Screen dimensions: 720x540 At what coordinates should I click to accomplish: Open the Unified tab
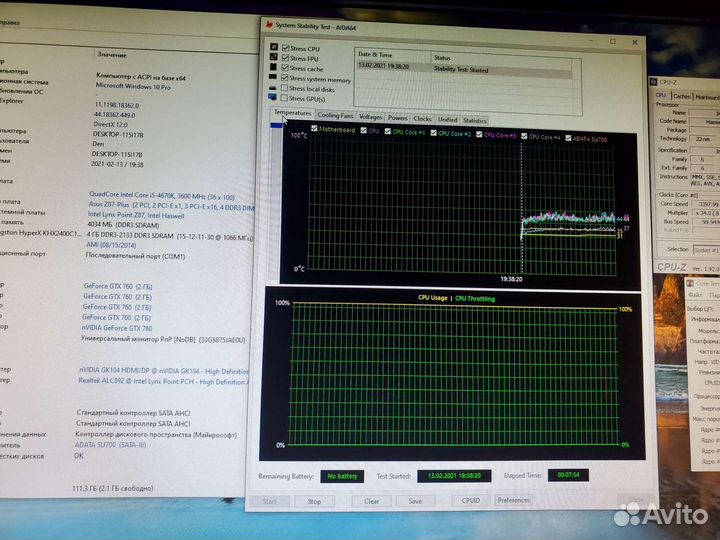447,119
